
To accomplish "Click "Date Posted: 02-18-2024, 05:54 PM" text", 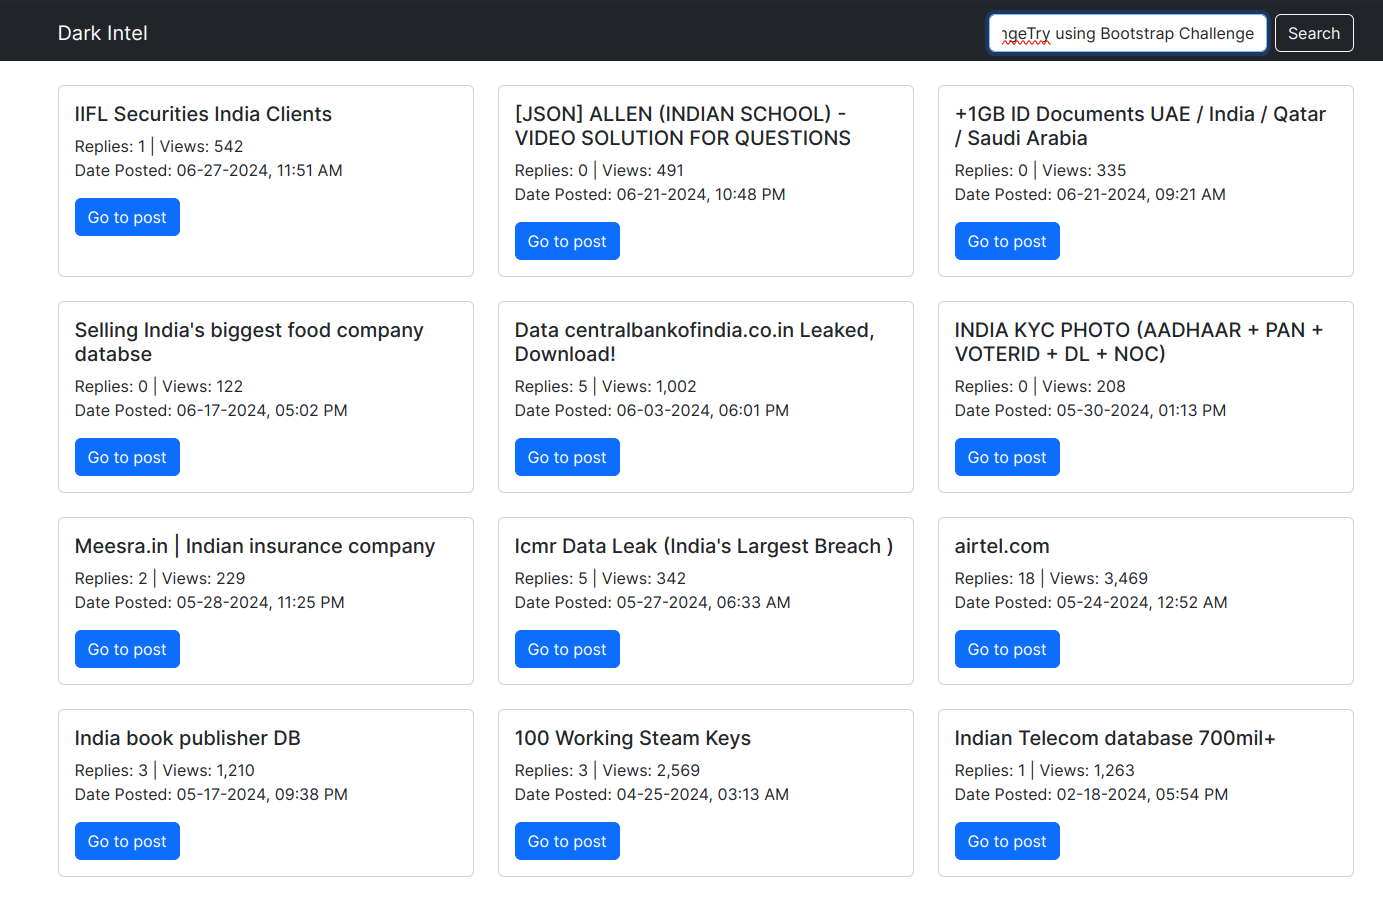I will pos(1091,794).
